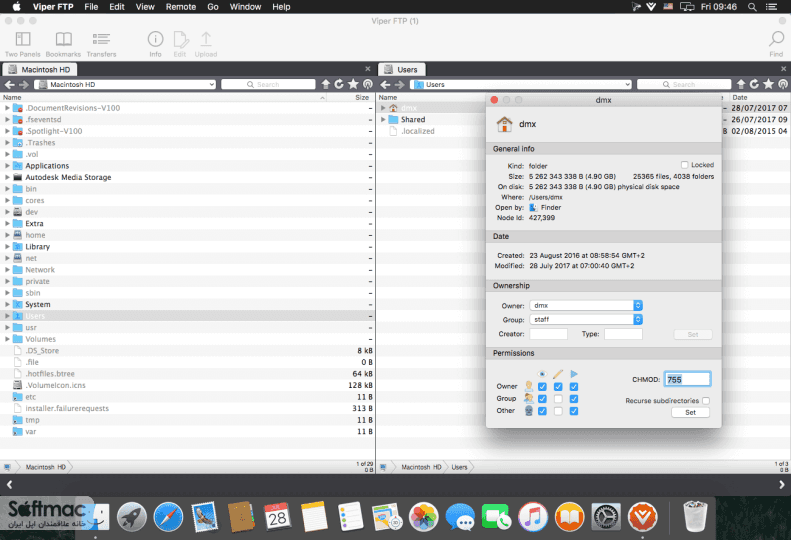Go back in right panel
The width and height of the screenshot is (791, 540).
pos(385,84)
